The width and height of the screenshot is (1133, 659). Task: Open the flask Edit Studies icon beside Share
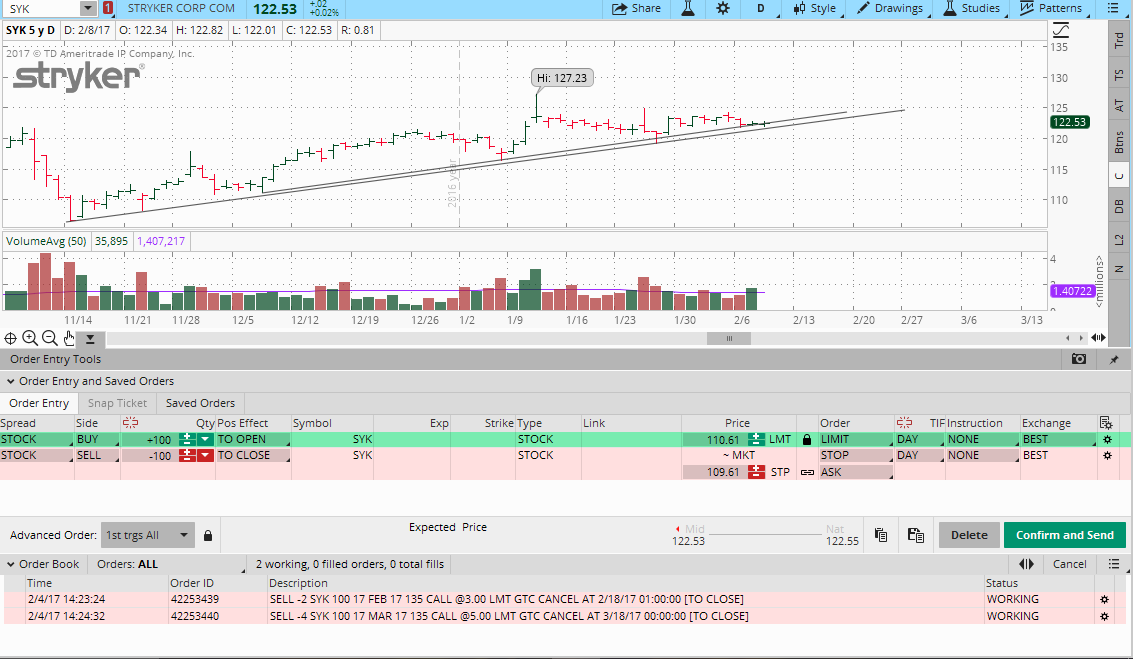coord(688,9)
